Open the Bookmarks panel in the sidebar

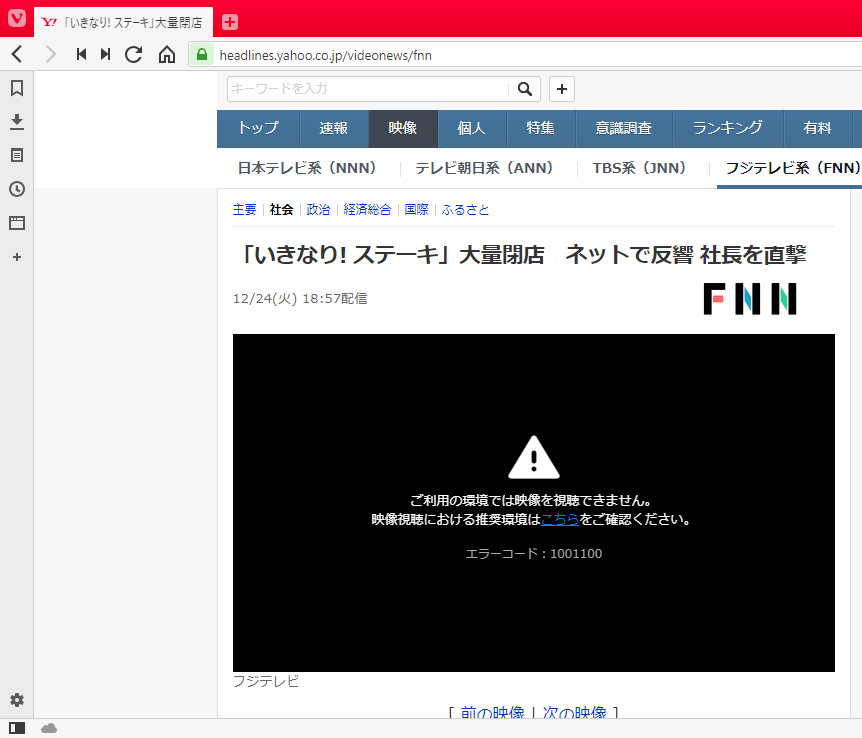coord(15,88)
